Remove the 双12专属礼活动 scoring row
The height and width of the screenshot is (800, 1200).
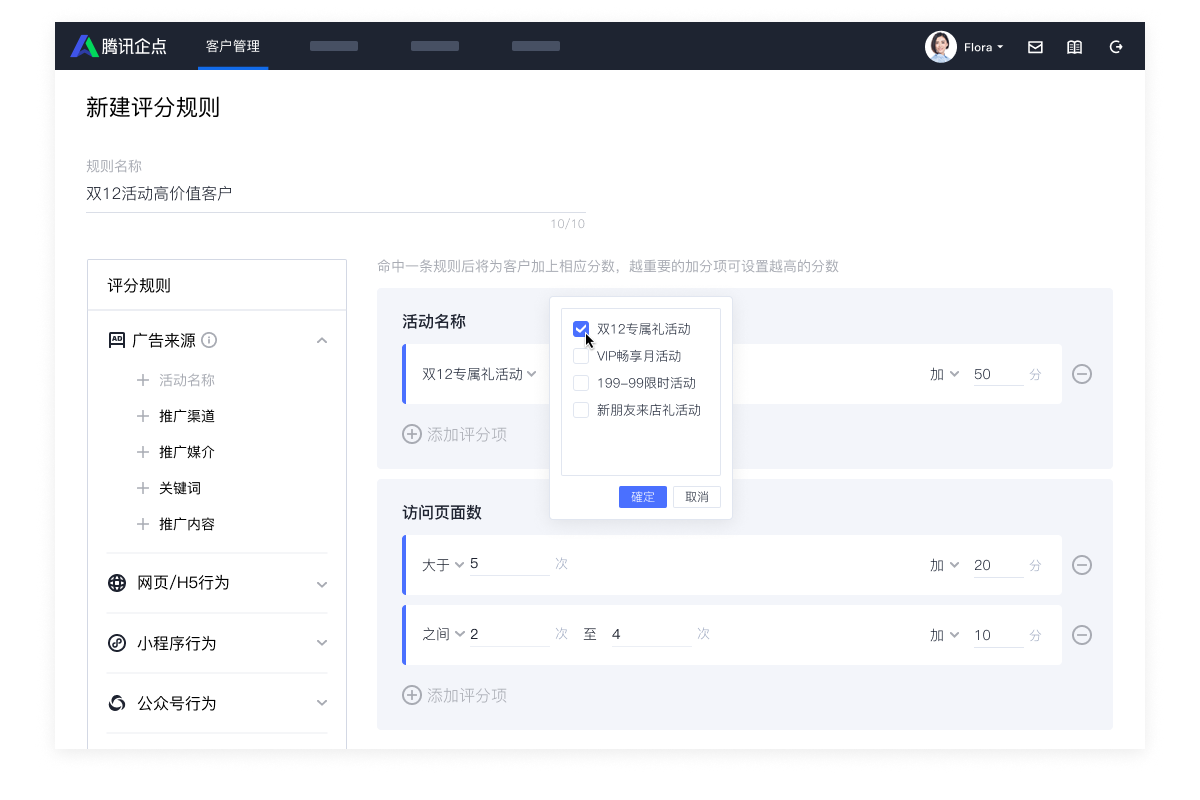tap(1082, 374)
